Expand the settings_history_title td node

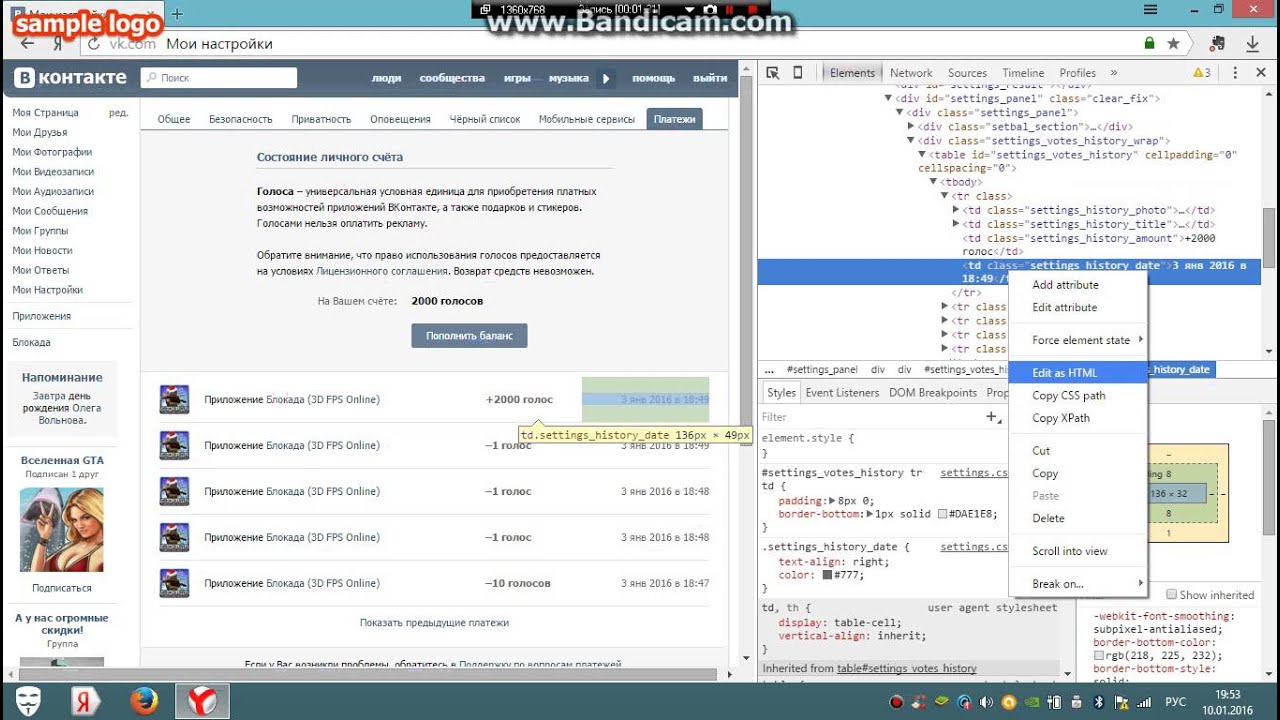[957, 224]
